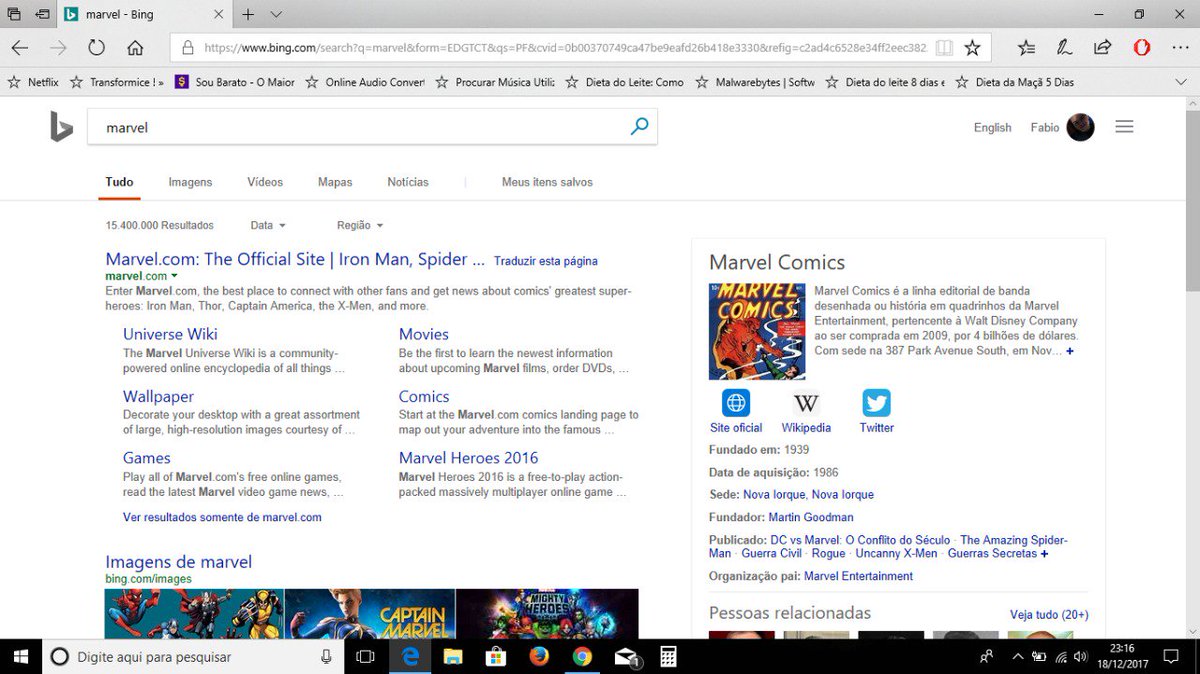Open the Marvel.com Official Site result
The width and height of the screenshot is (1200, 674).
click(295, 259)
